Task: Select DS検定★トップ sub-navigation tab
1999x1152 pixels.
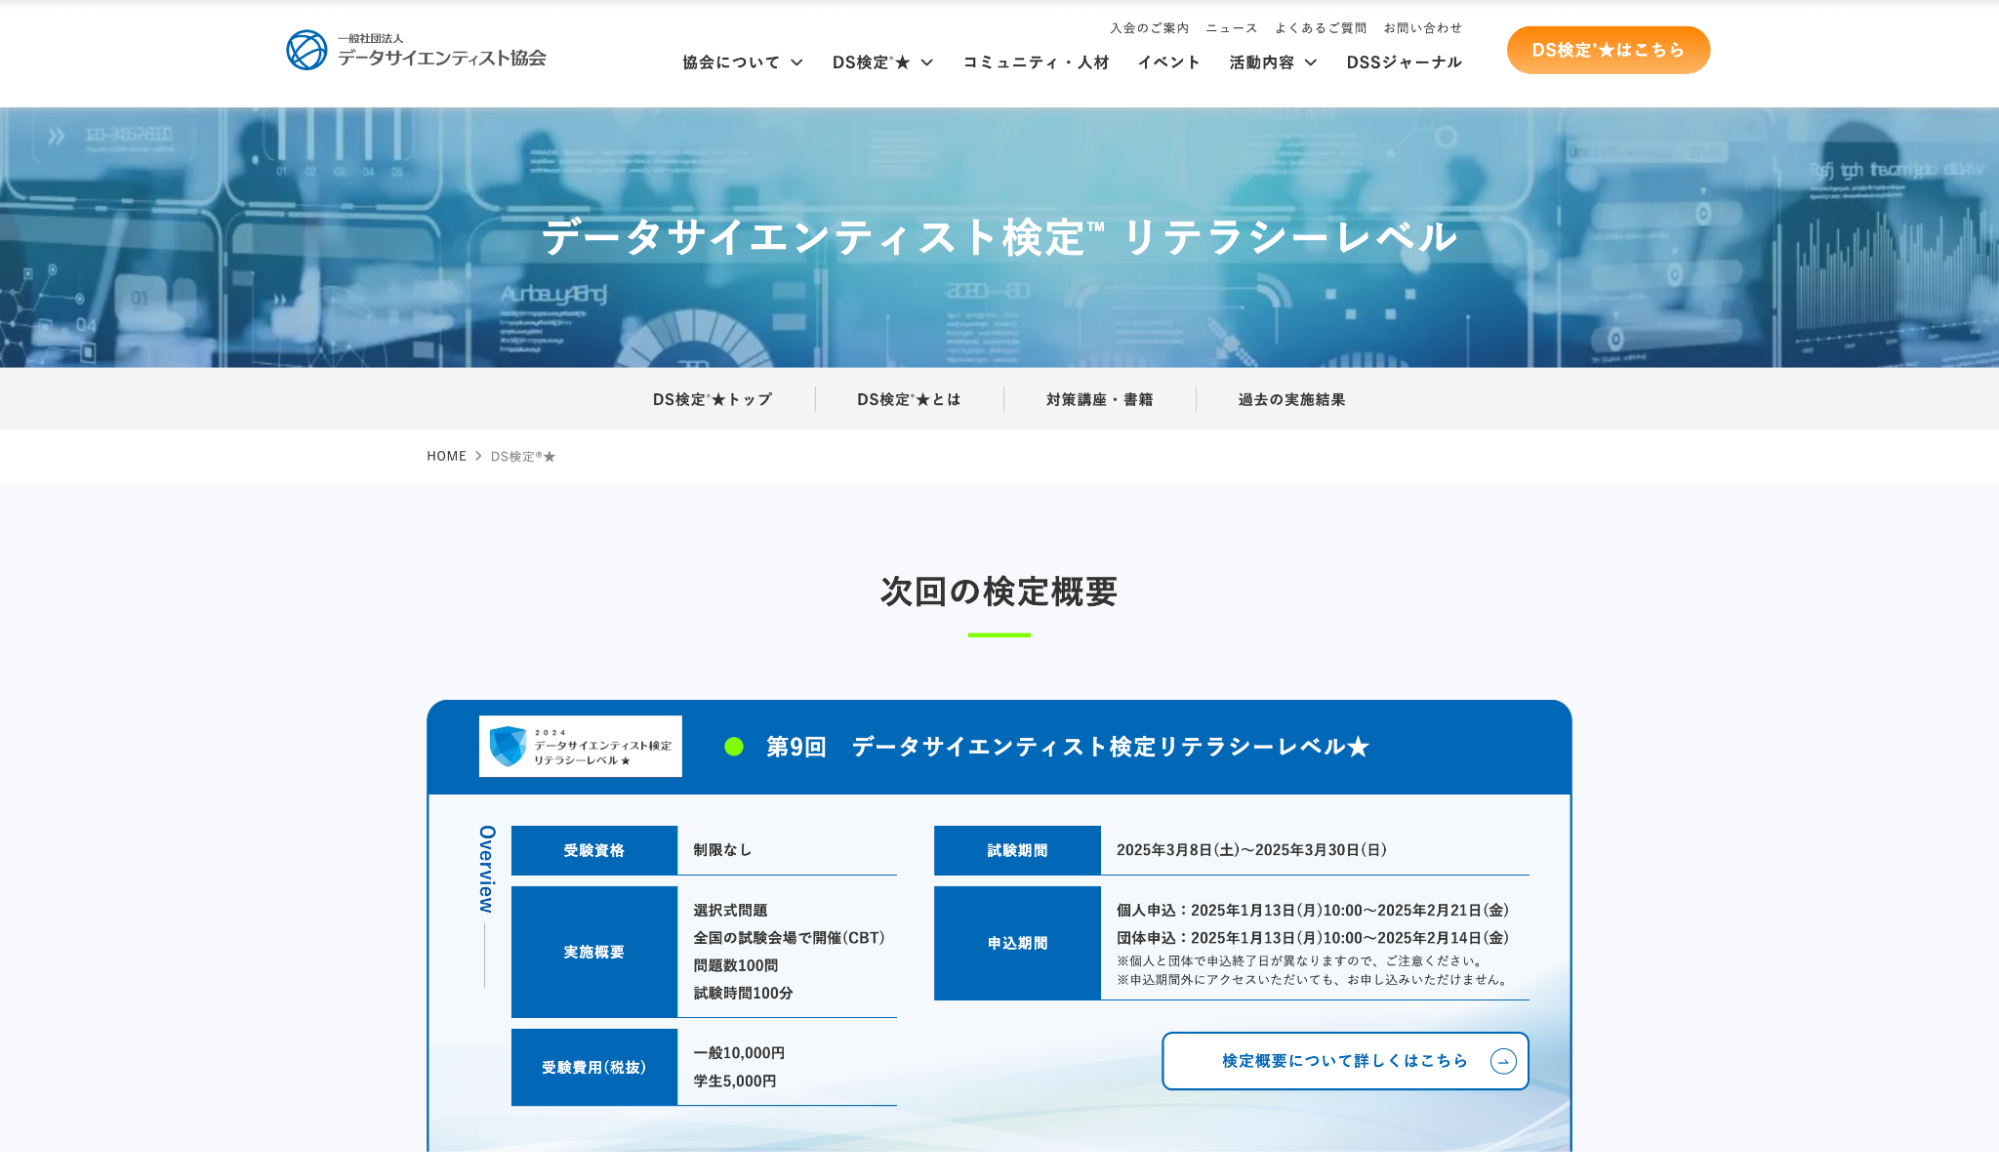Action: click(x=712, y=399)
